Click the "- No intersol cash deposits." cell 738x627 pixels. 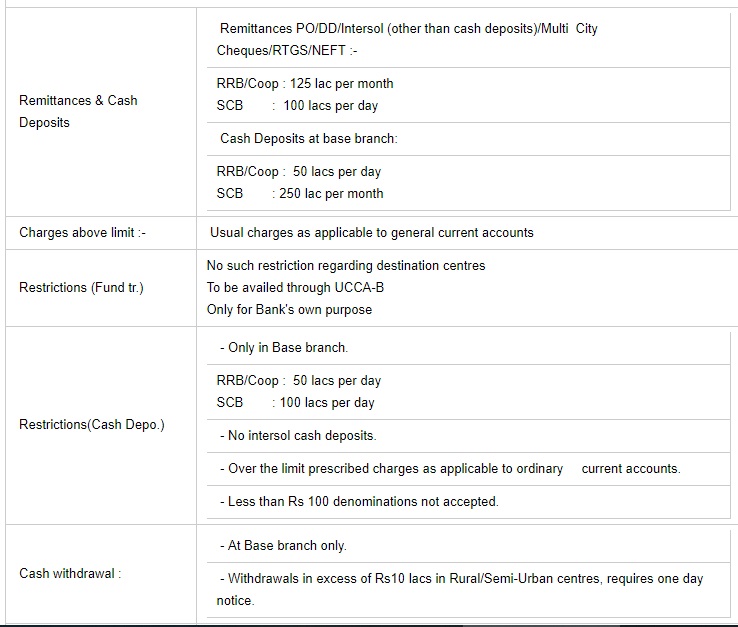(298, 436)
